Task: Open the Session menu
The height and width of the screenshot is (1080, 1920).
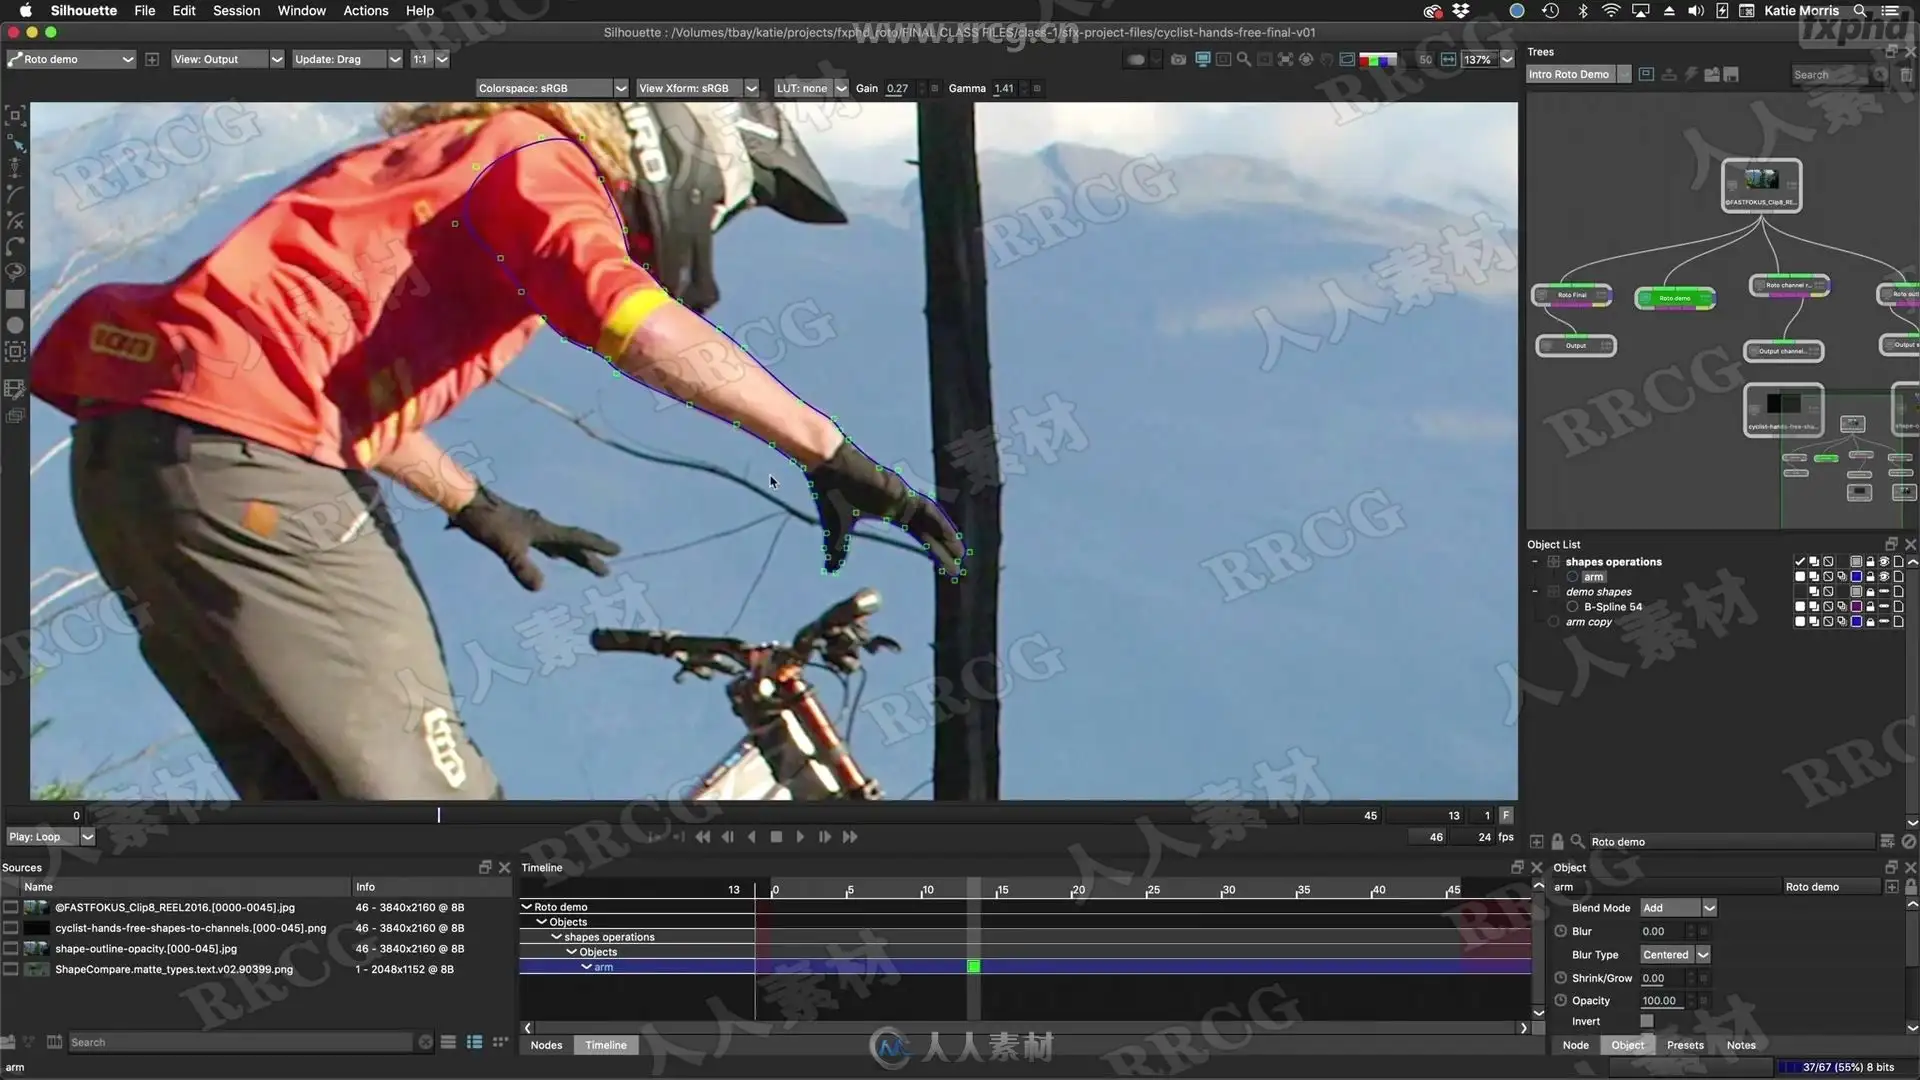Action: point(236,11)
